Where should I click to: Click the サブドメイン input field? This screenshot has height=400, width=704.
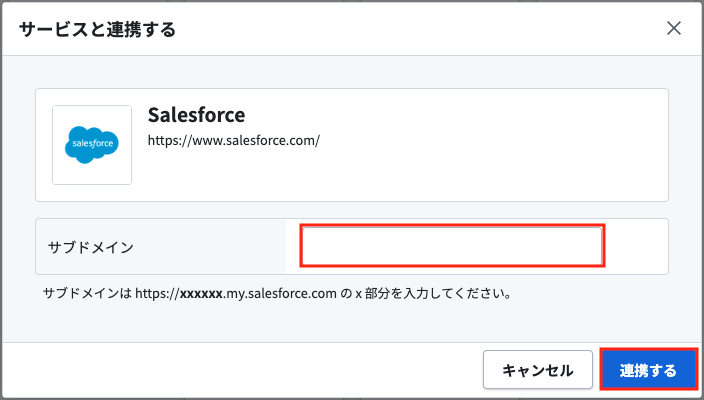pyautogui.click(x=452, y=246)
